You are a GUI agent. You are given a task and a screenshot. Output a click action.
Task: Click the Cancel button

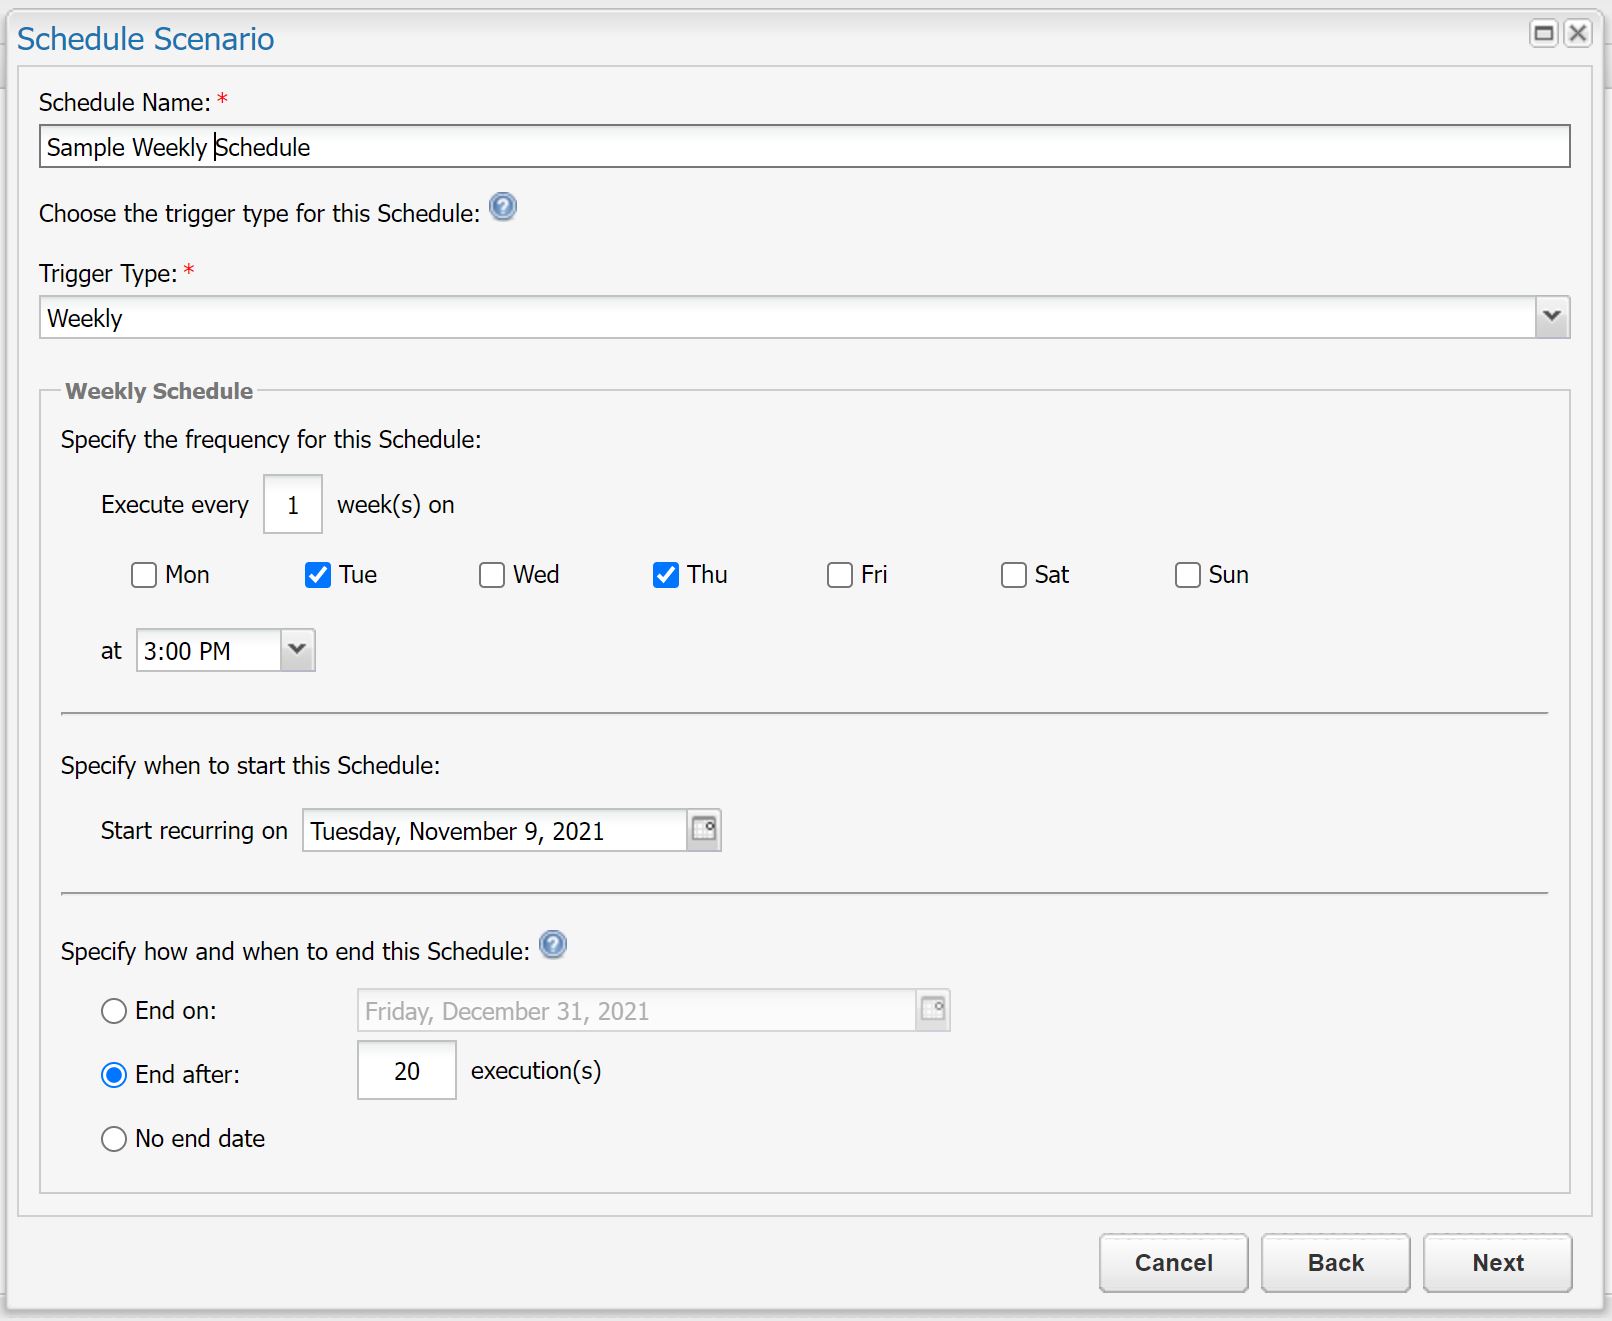(x=1173, y=1263)
